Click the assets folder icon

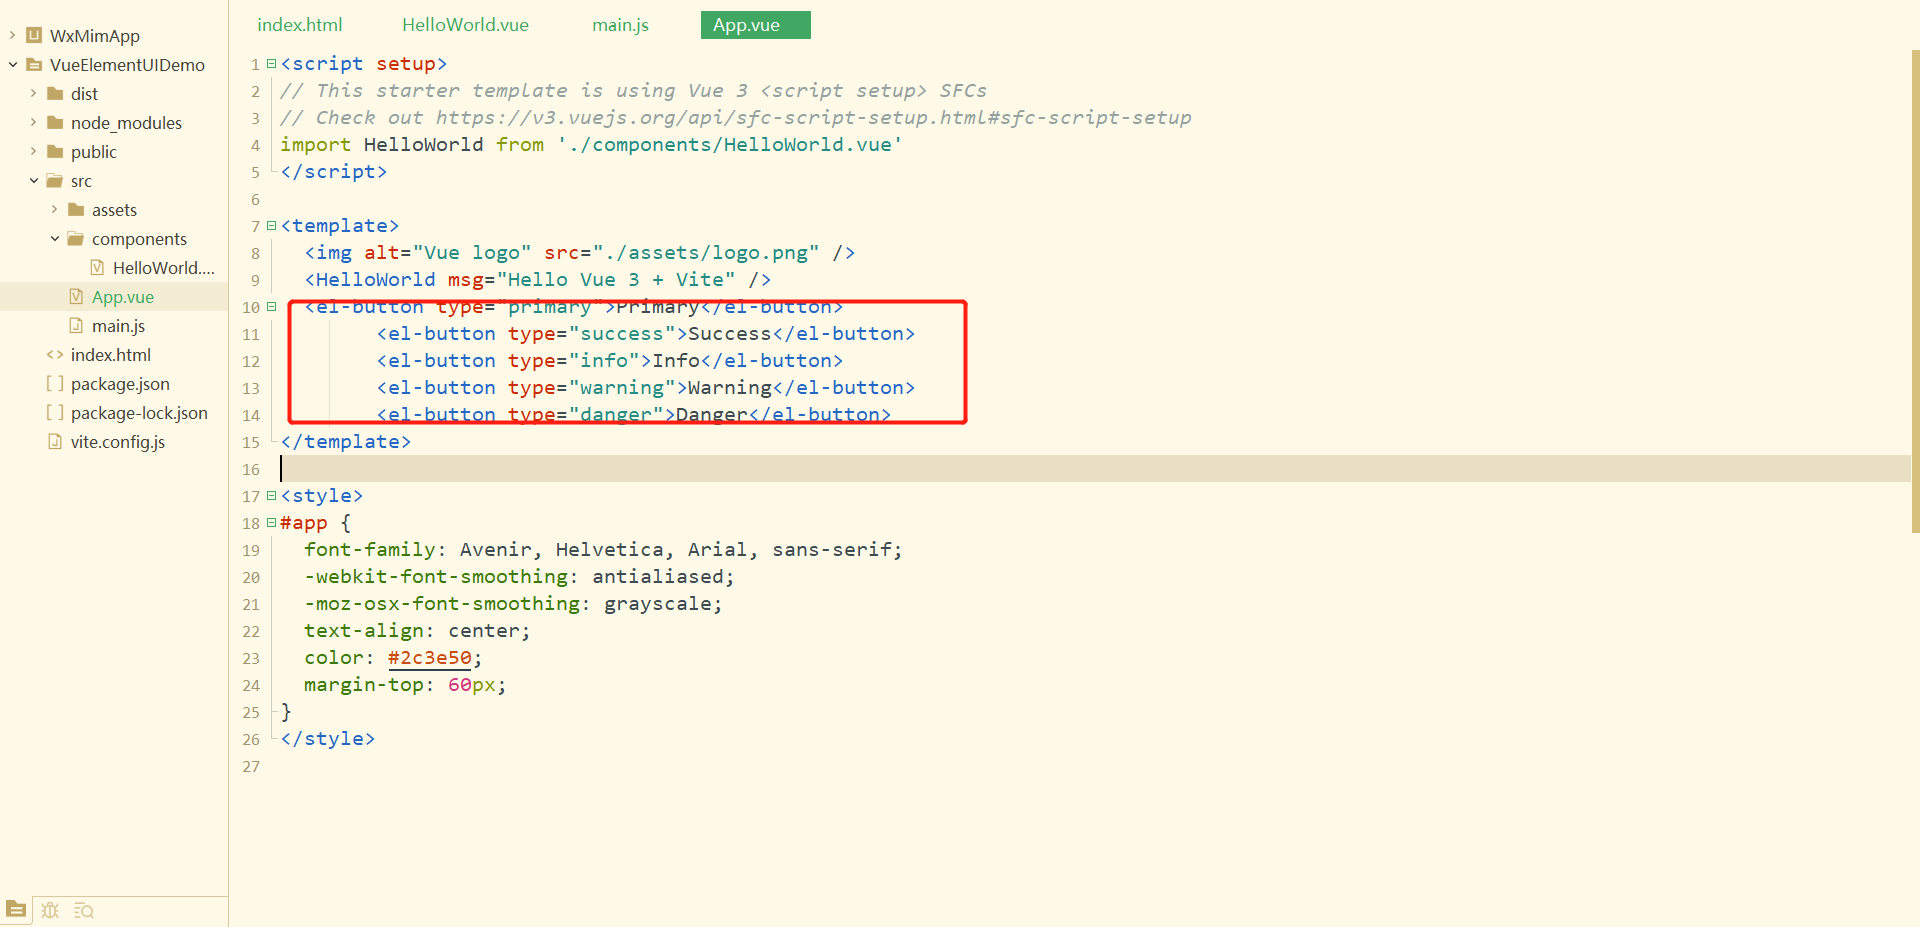pos(76,209)
